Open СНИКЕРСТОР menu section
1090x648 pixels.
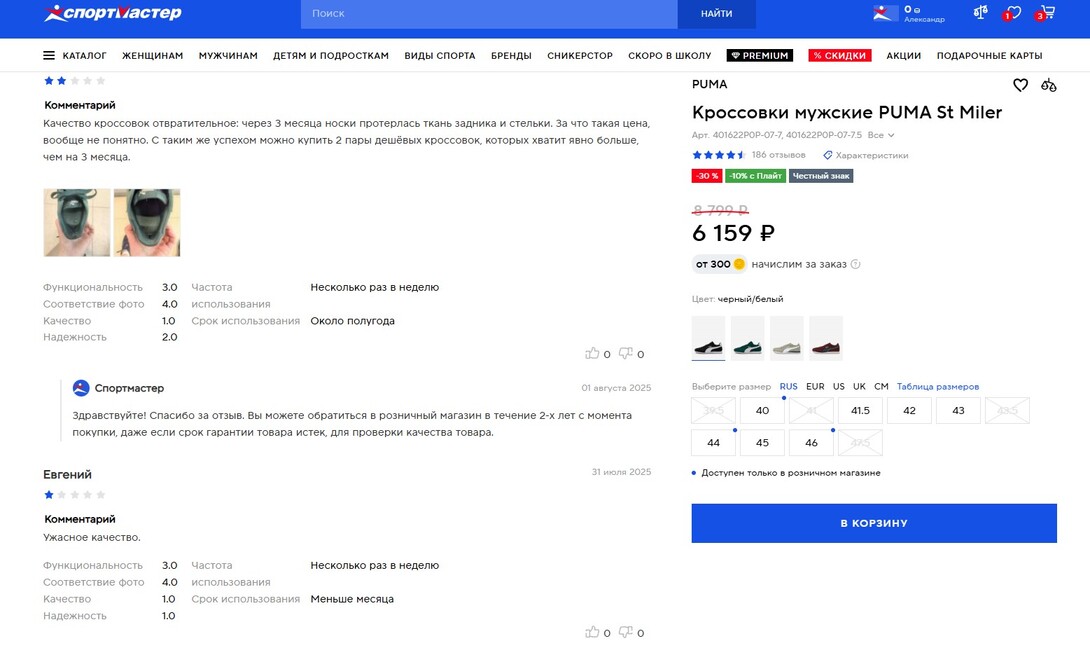pyautogui.click(x=580, y=56)
